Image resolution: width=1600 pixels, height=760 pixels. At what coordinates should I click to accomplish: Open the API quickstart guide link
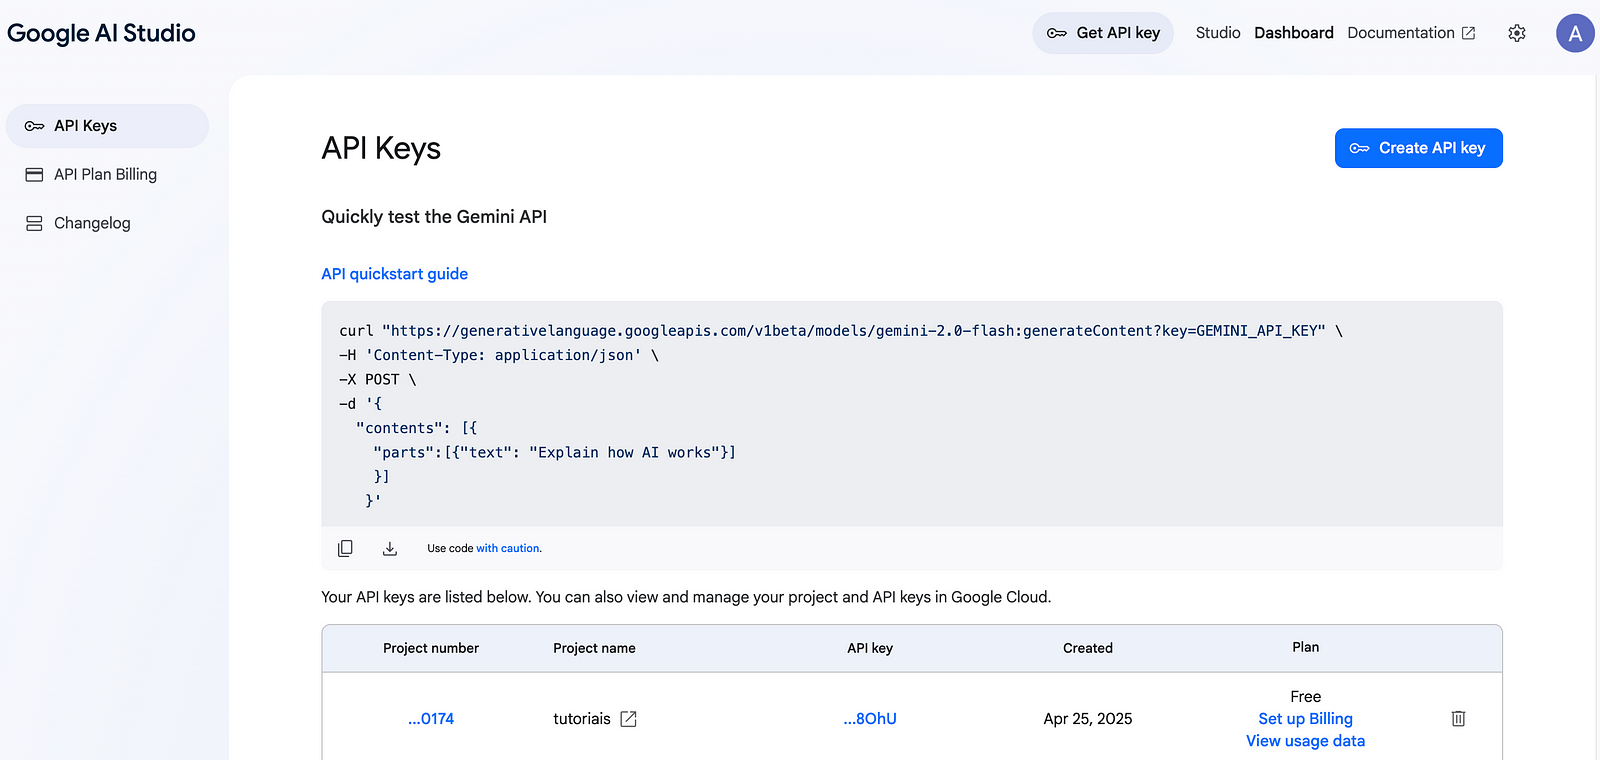[x=394, y=274]
